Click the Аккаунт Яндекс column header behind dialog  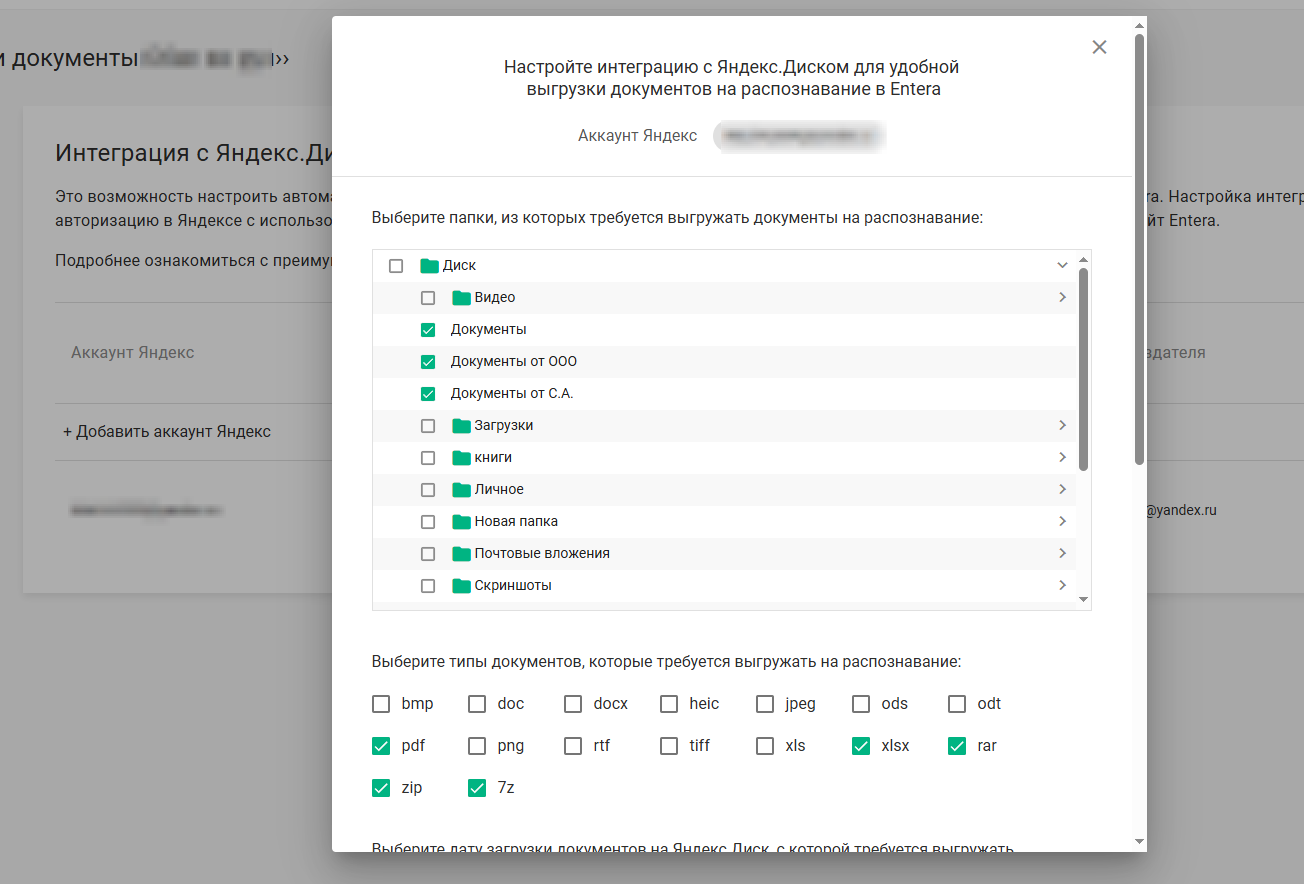(132, 353)
